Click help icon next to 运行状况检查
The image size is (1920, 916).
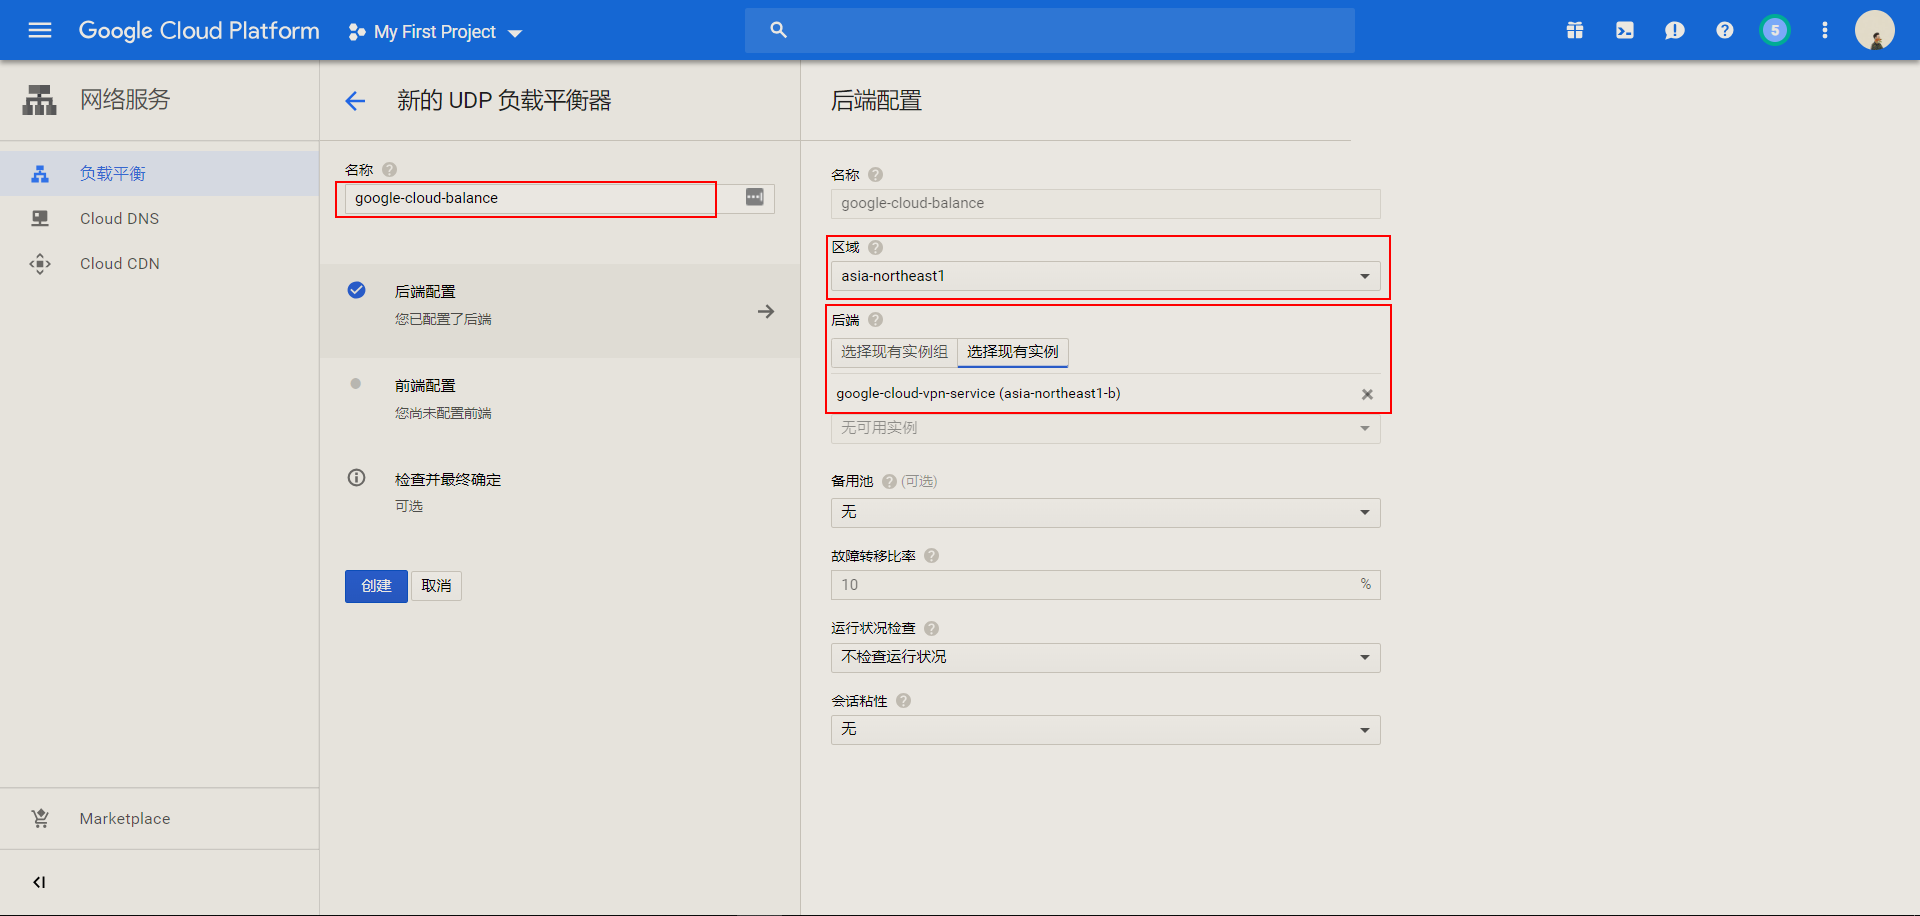coord(932,629)
